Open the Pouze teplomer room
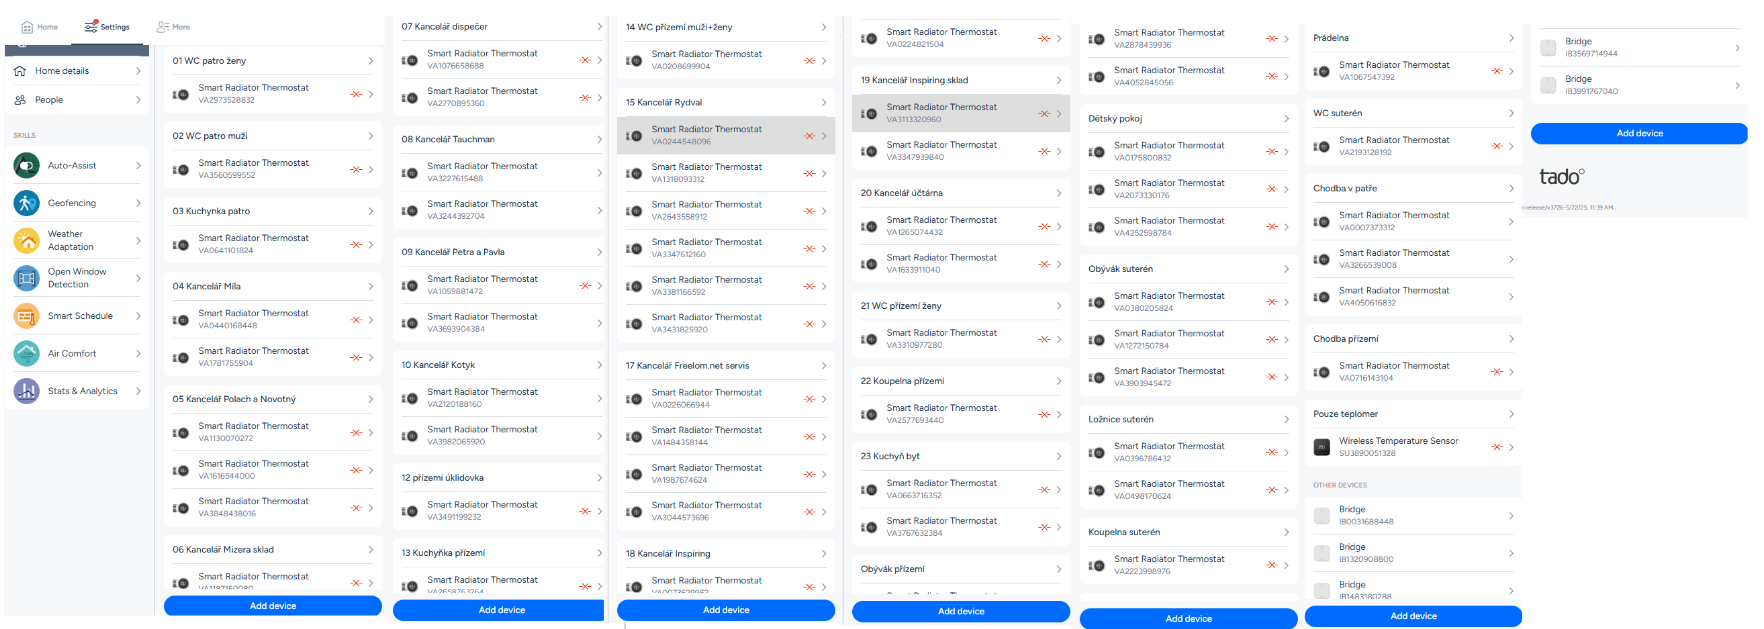 coord(1413,414)
